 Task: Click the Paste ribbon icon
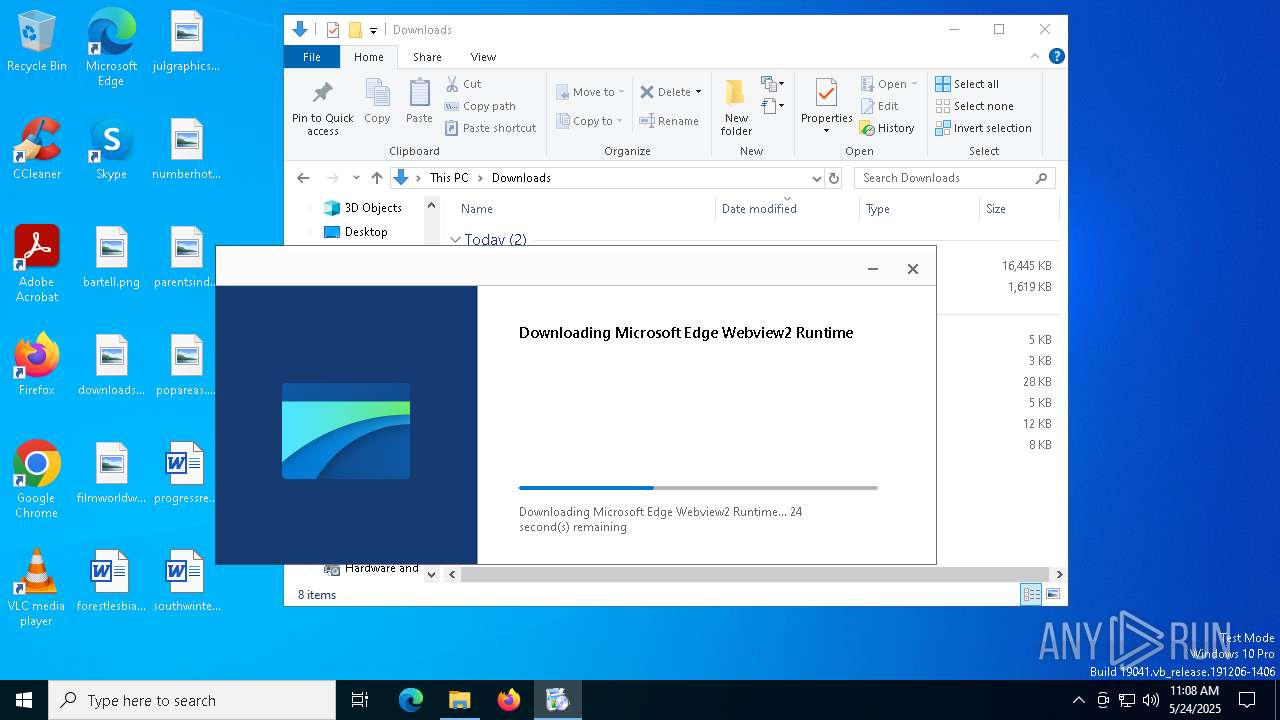pos(419,102)
